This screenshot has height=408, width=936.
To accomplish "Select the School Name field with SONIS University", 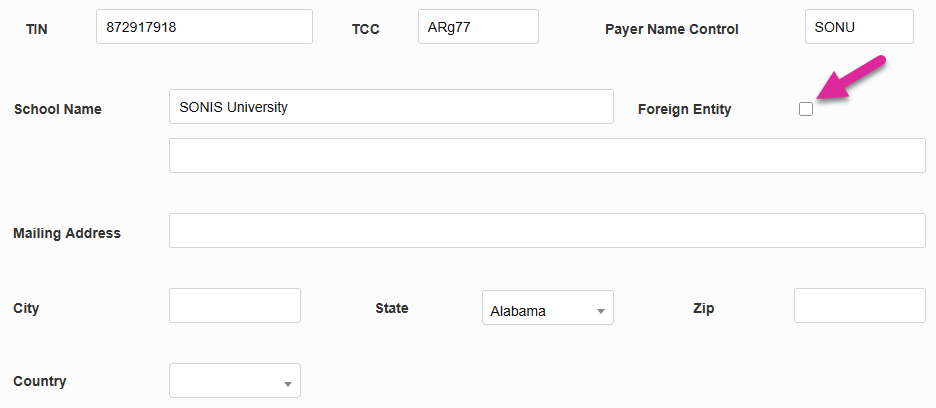I will click(391, 107).
